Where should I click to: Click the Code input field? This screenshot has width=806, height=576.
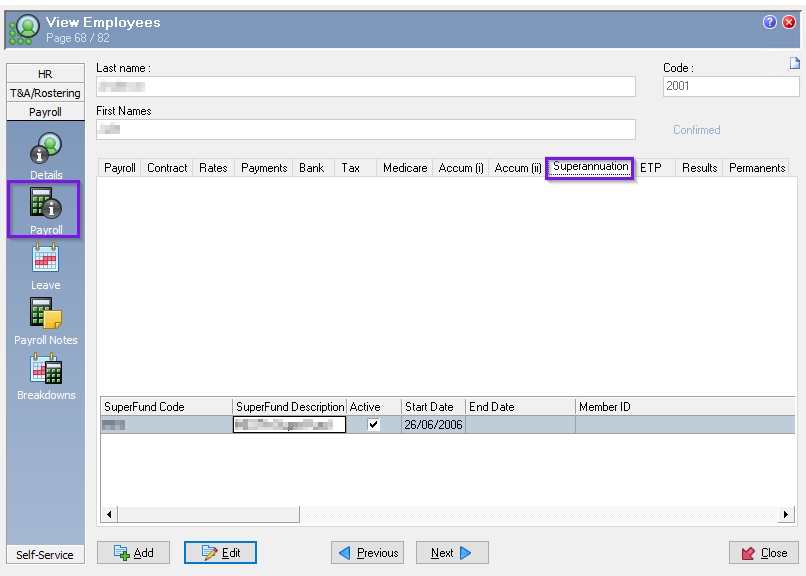729,87
